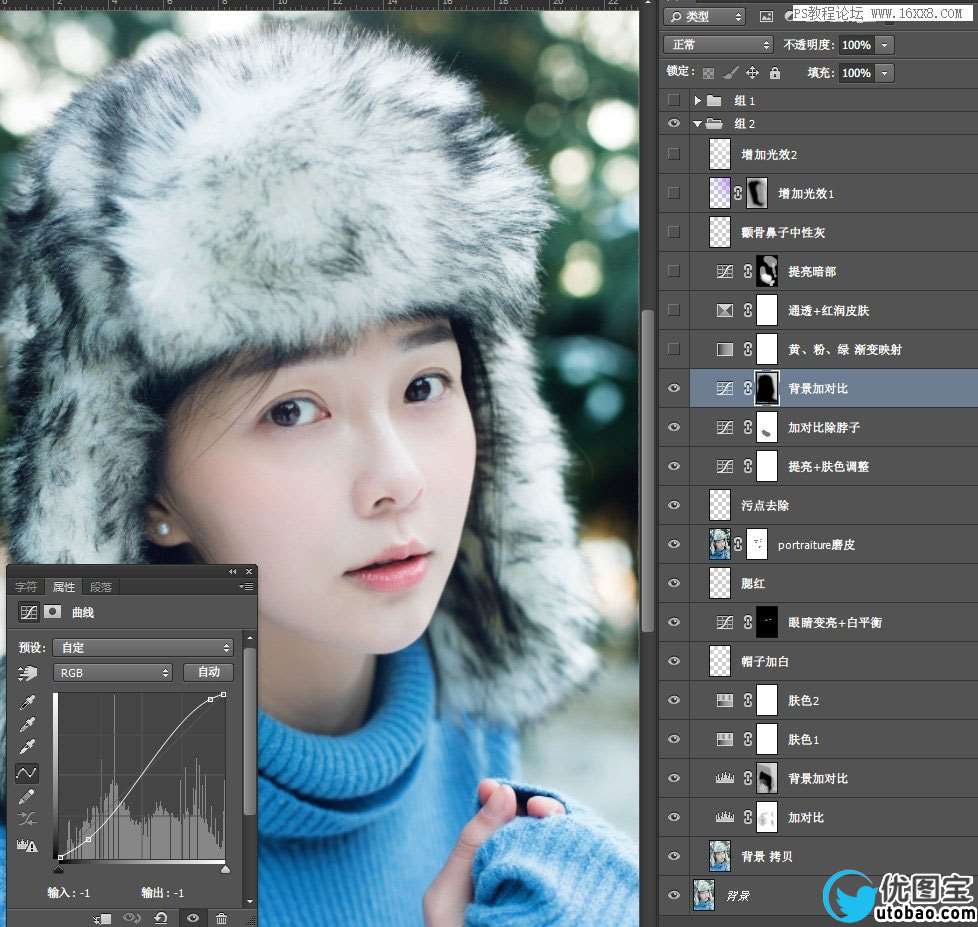978x927 pixels.
Task: Open the RGB channel dropdown
Action: 113,673
